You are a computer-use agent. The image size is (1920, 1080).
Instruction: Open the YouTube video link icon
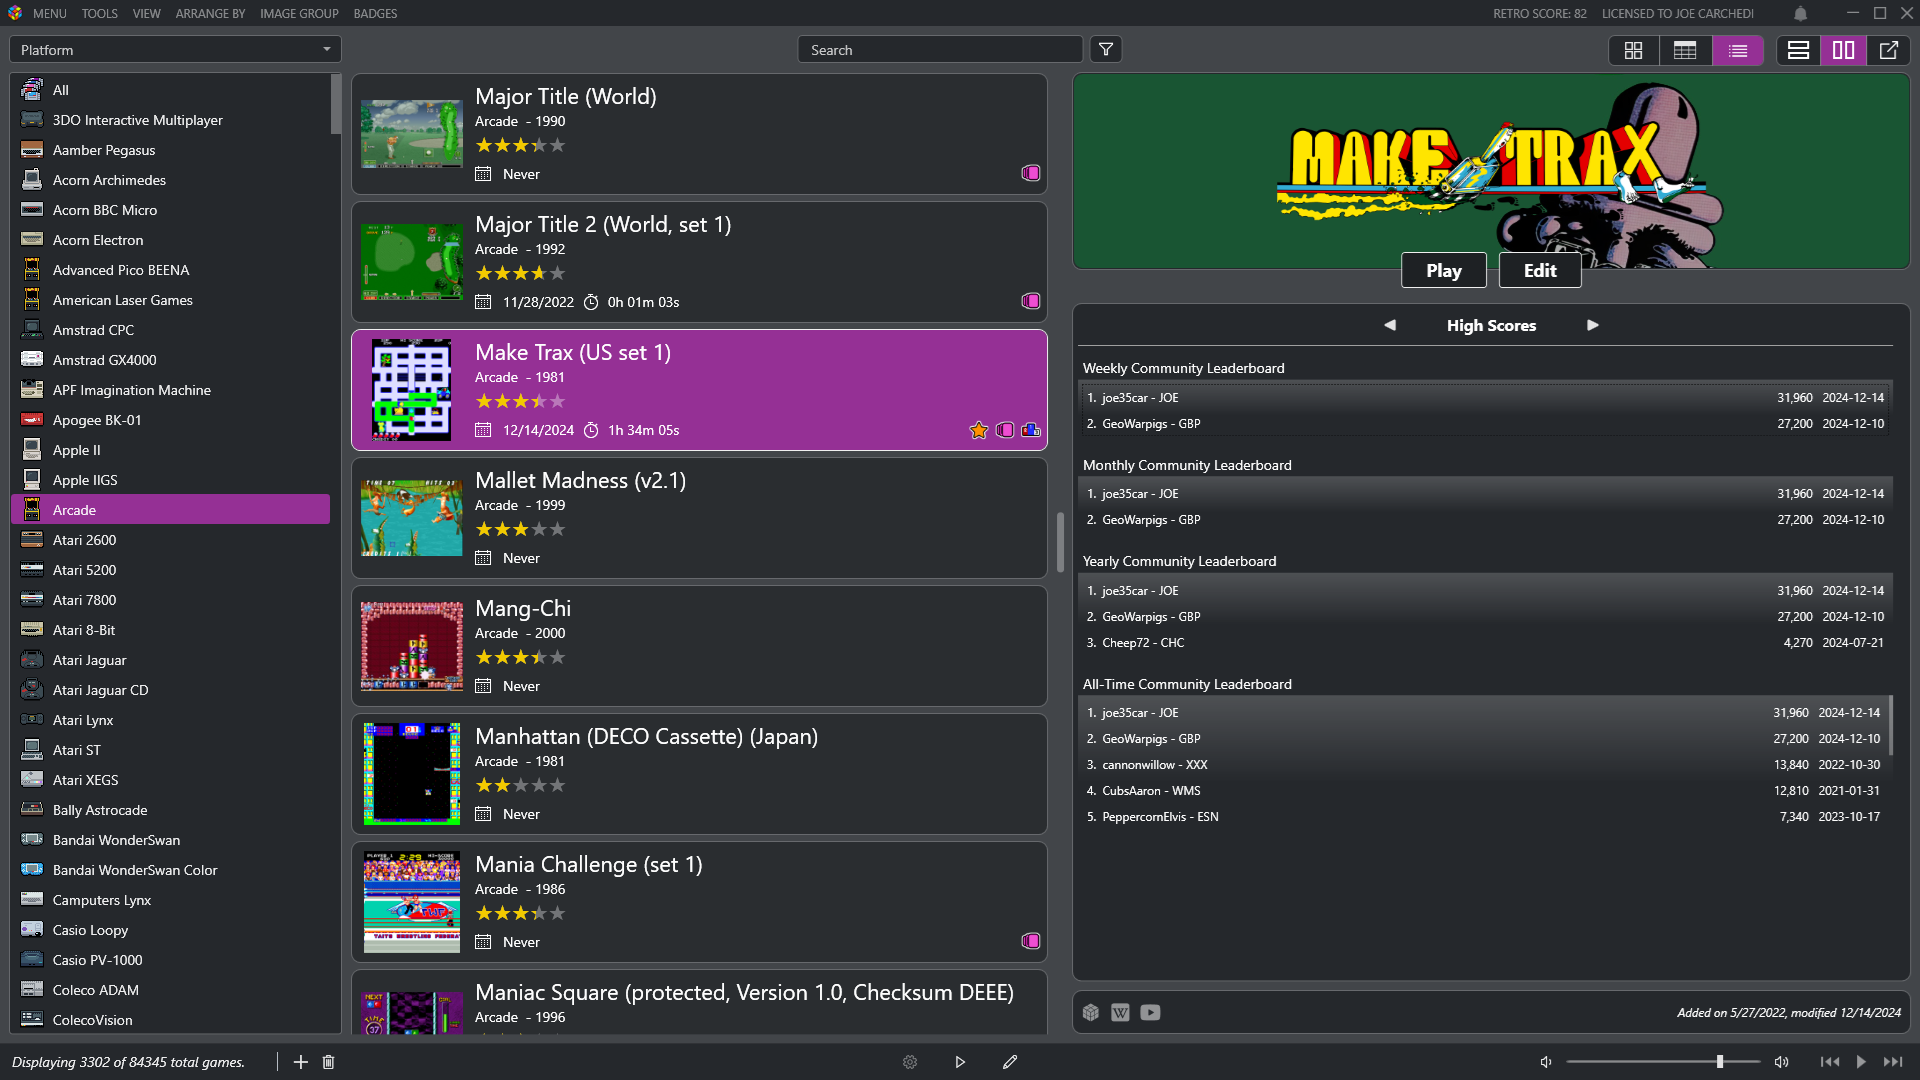(1151, 1013)
